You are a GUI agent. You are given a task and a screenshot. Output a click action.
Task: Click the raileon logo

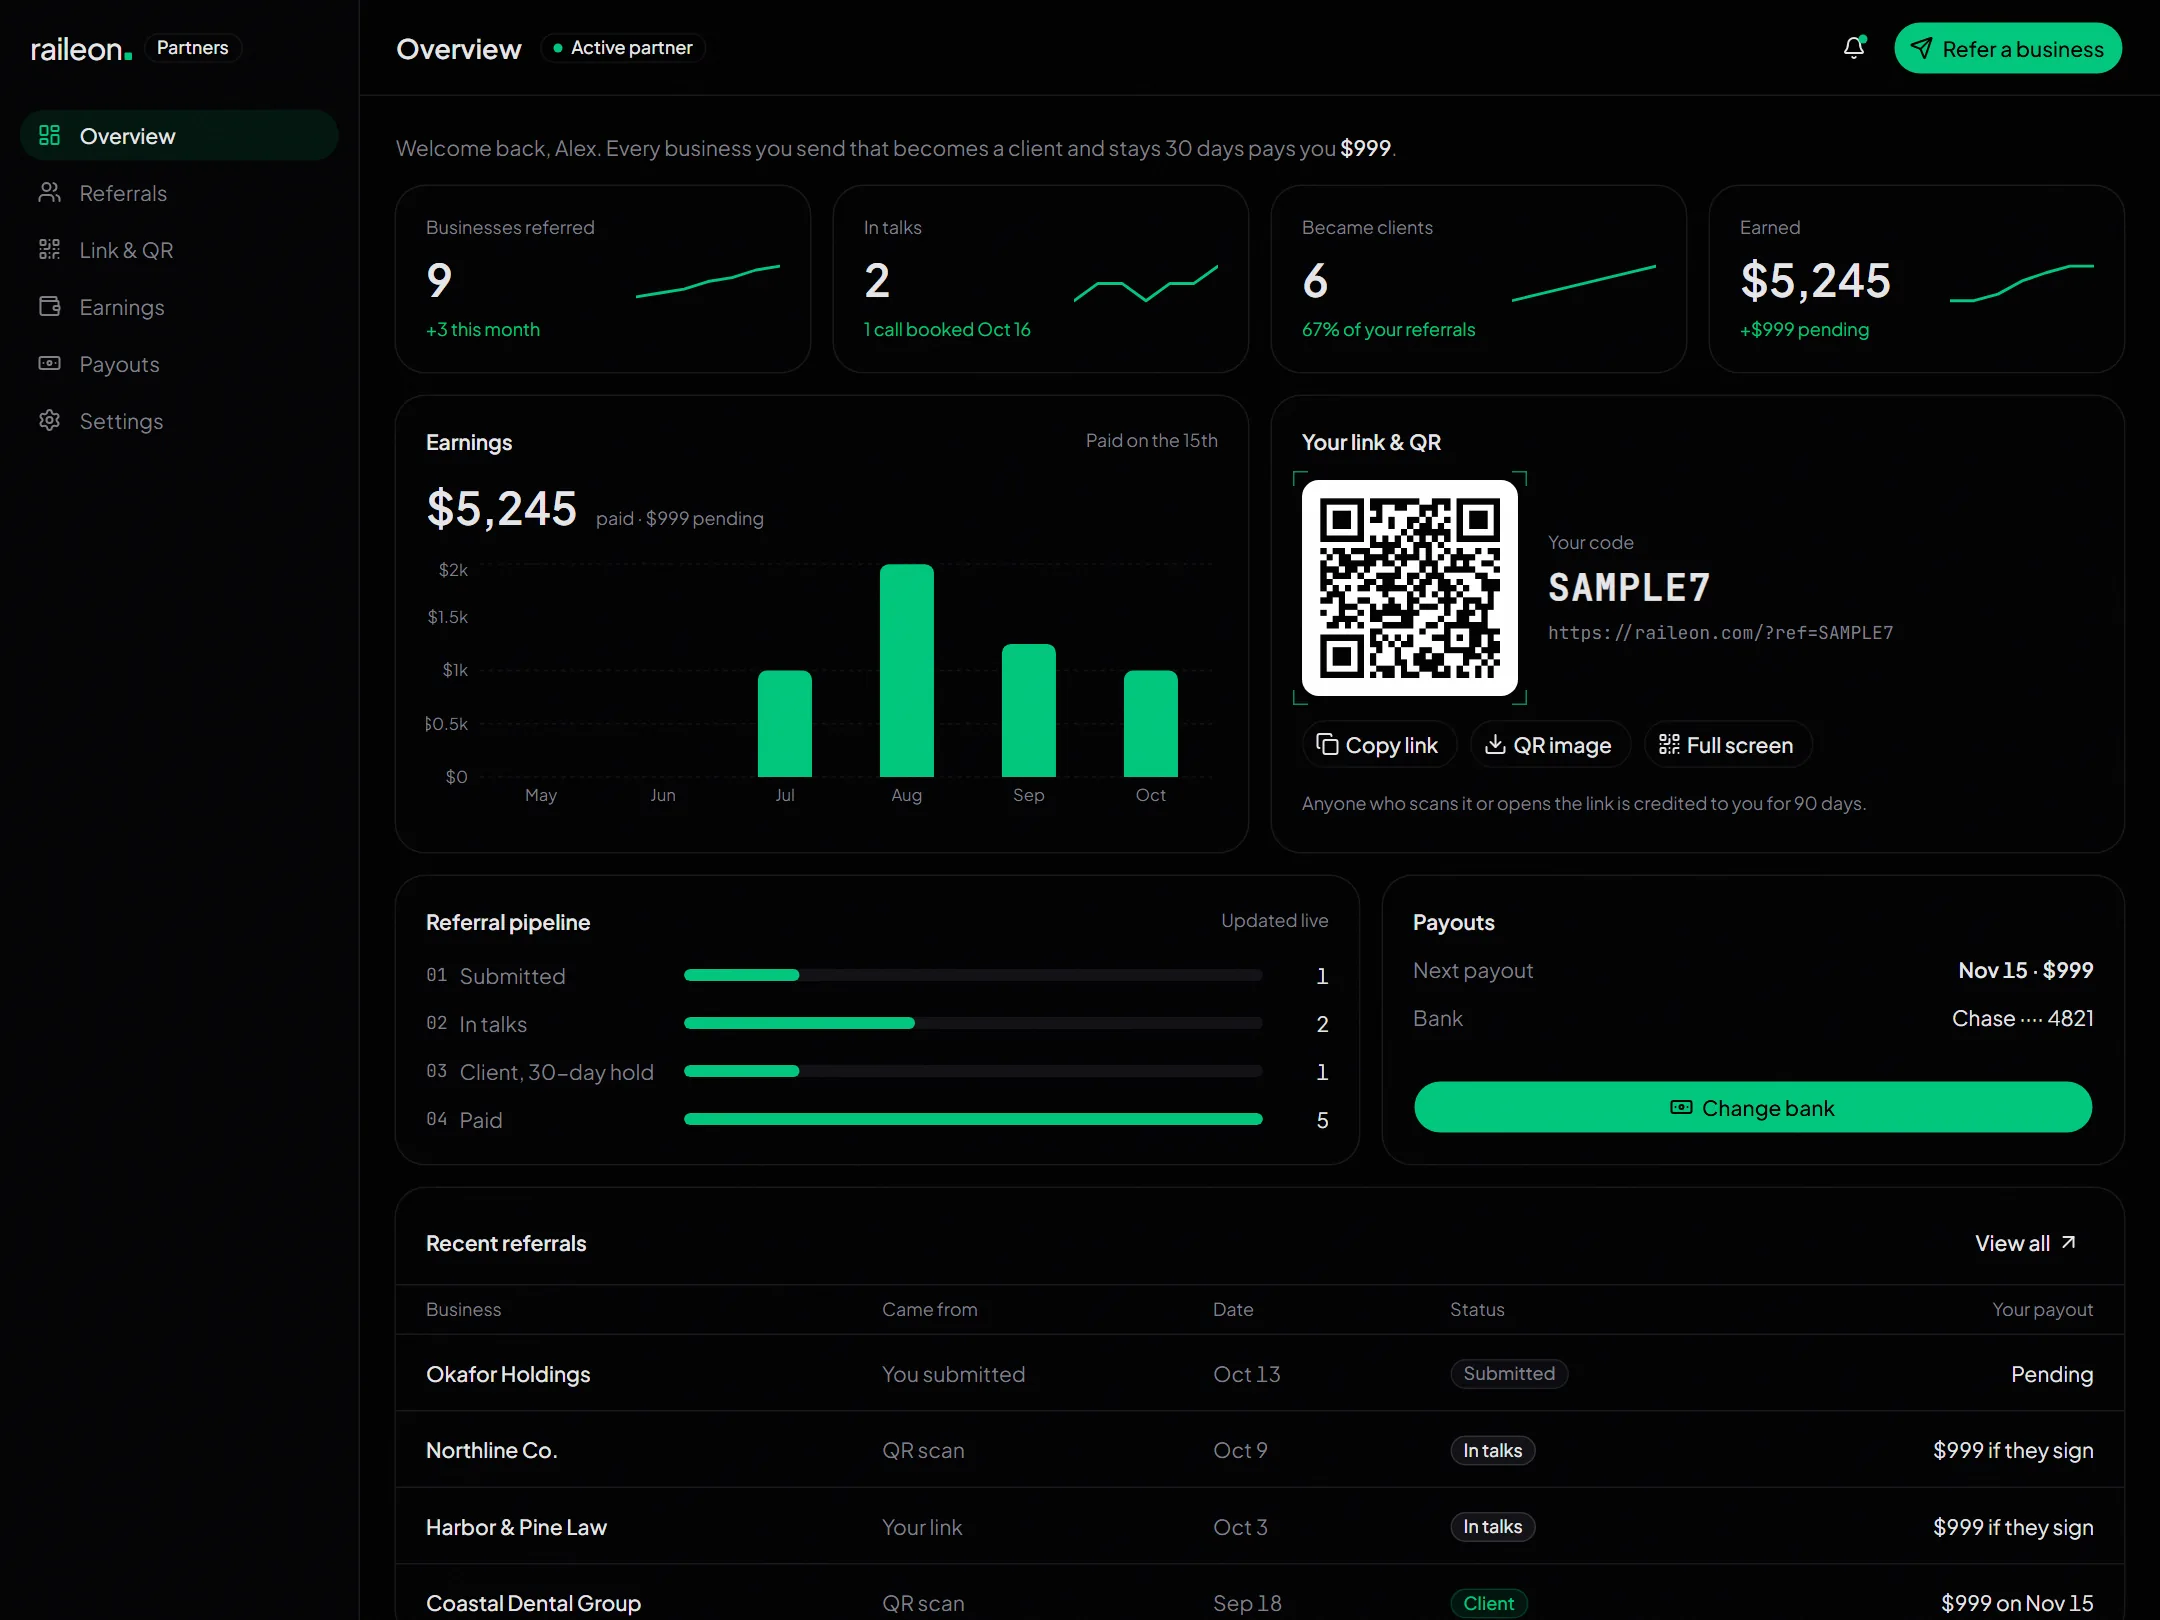80,48
